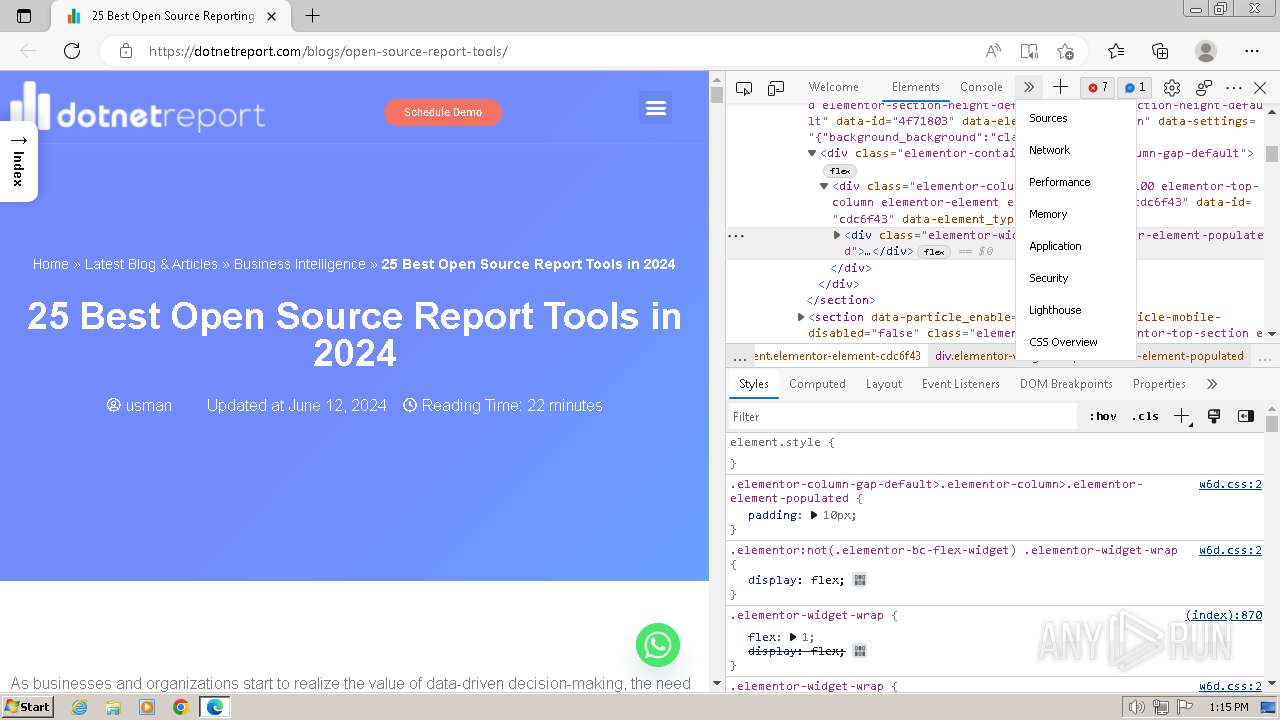Select Sources from the tools menu

click(1076, 118)
